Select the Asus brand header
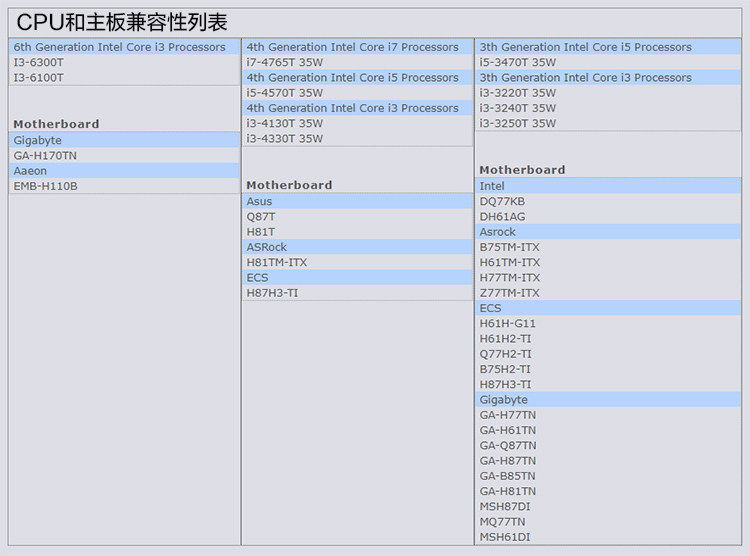The image size is (750, 556). click(357, 201)
